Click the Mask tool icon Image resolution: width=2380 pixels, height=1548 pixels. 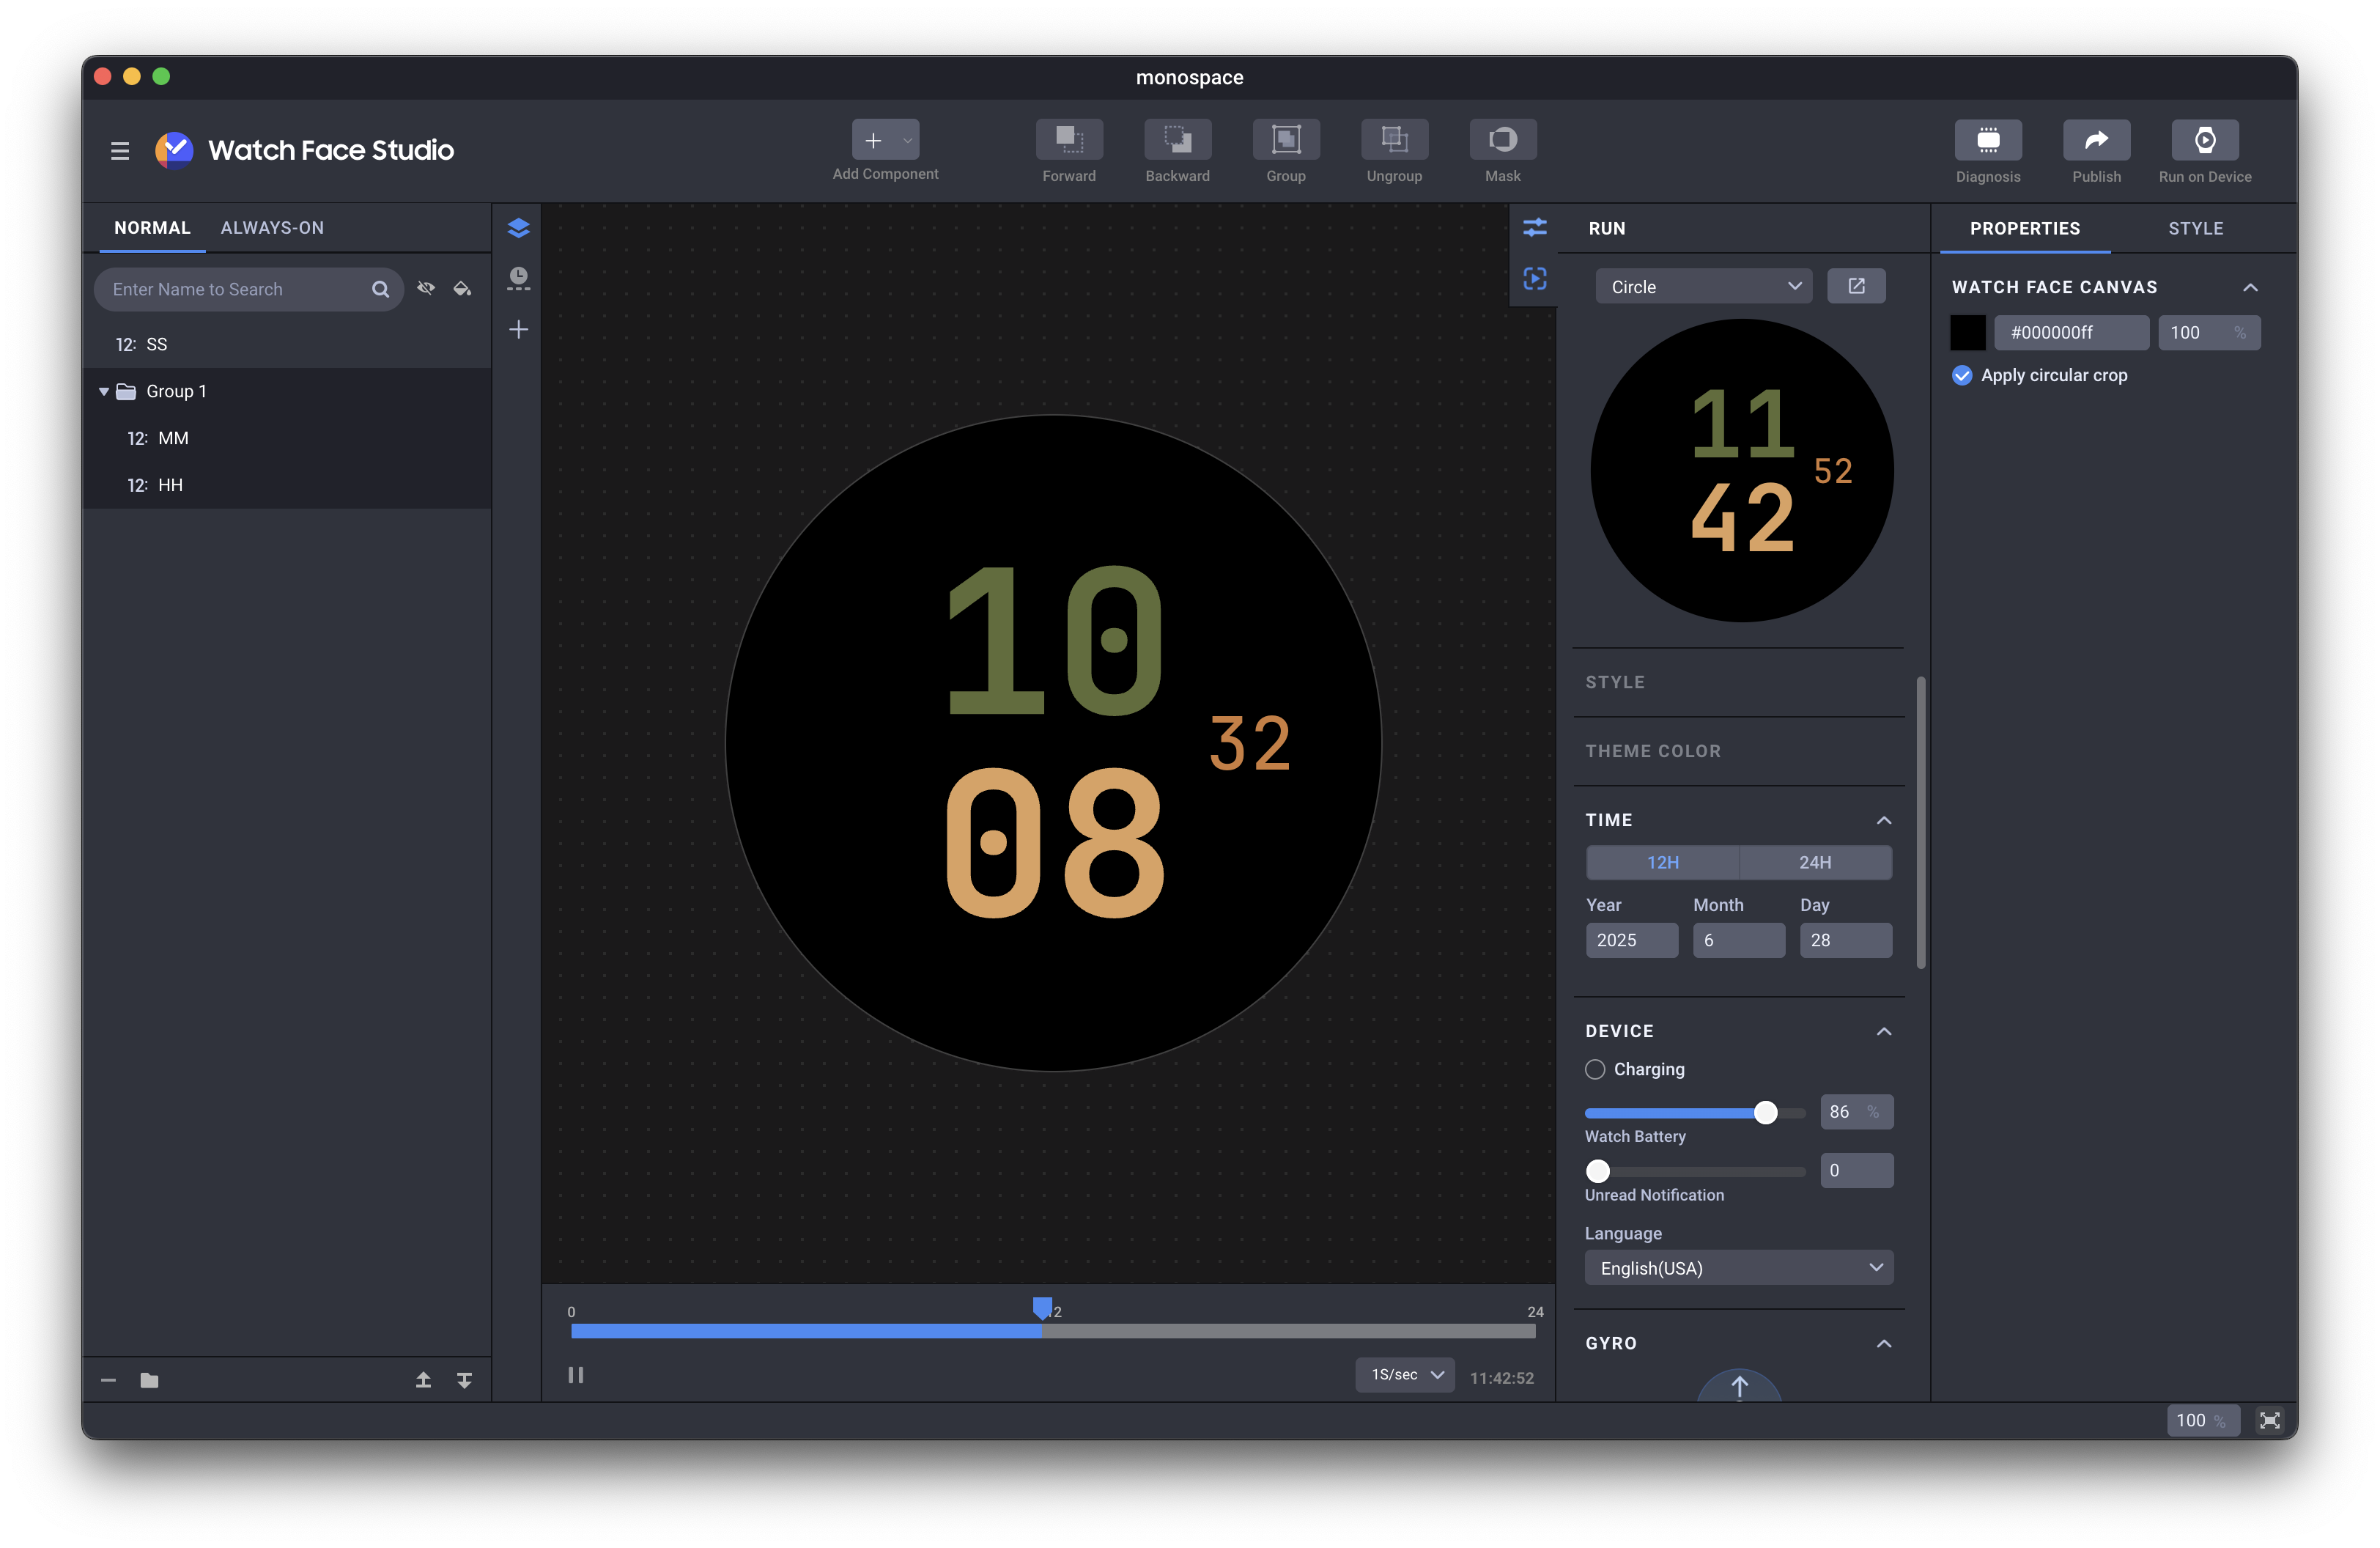pos(1502,140)
